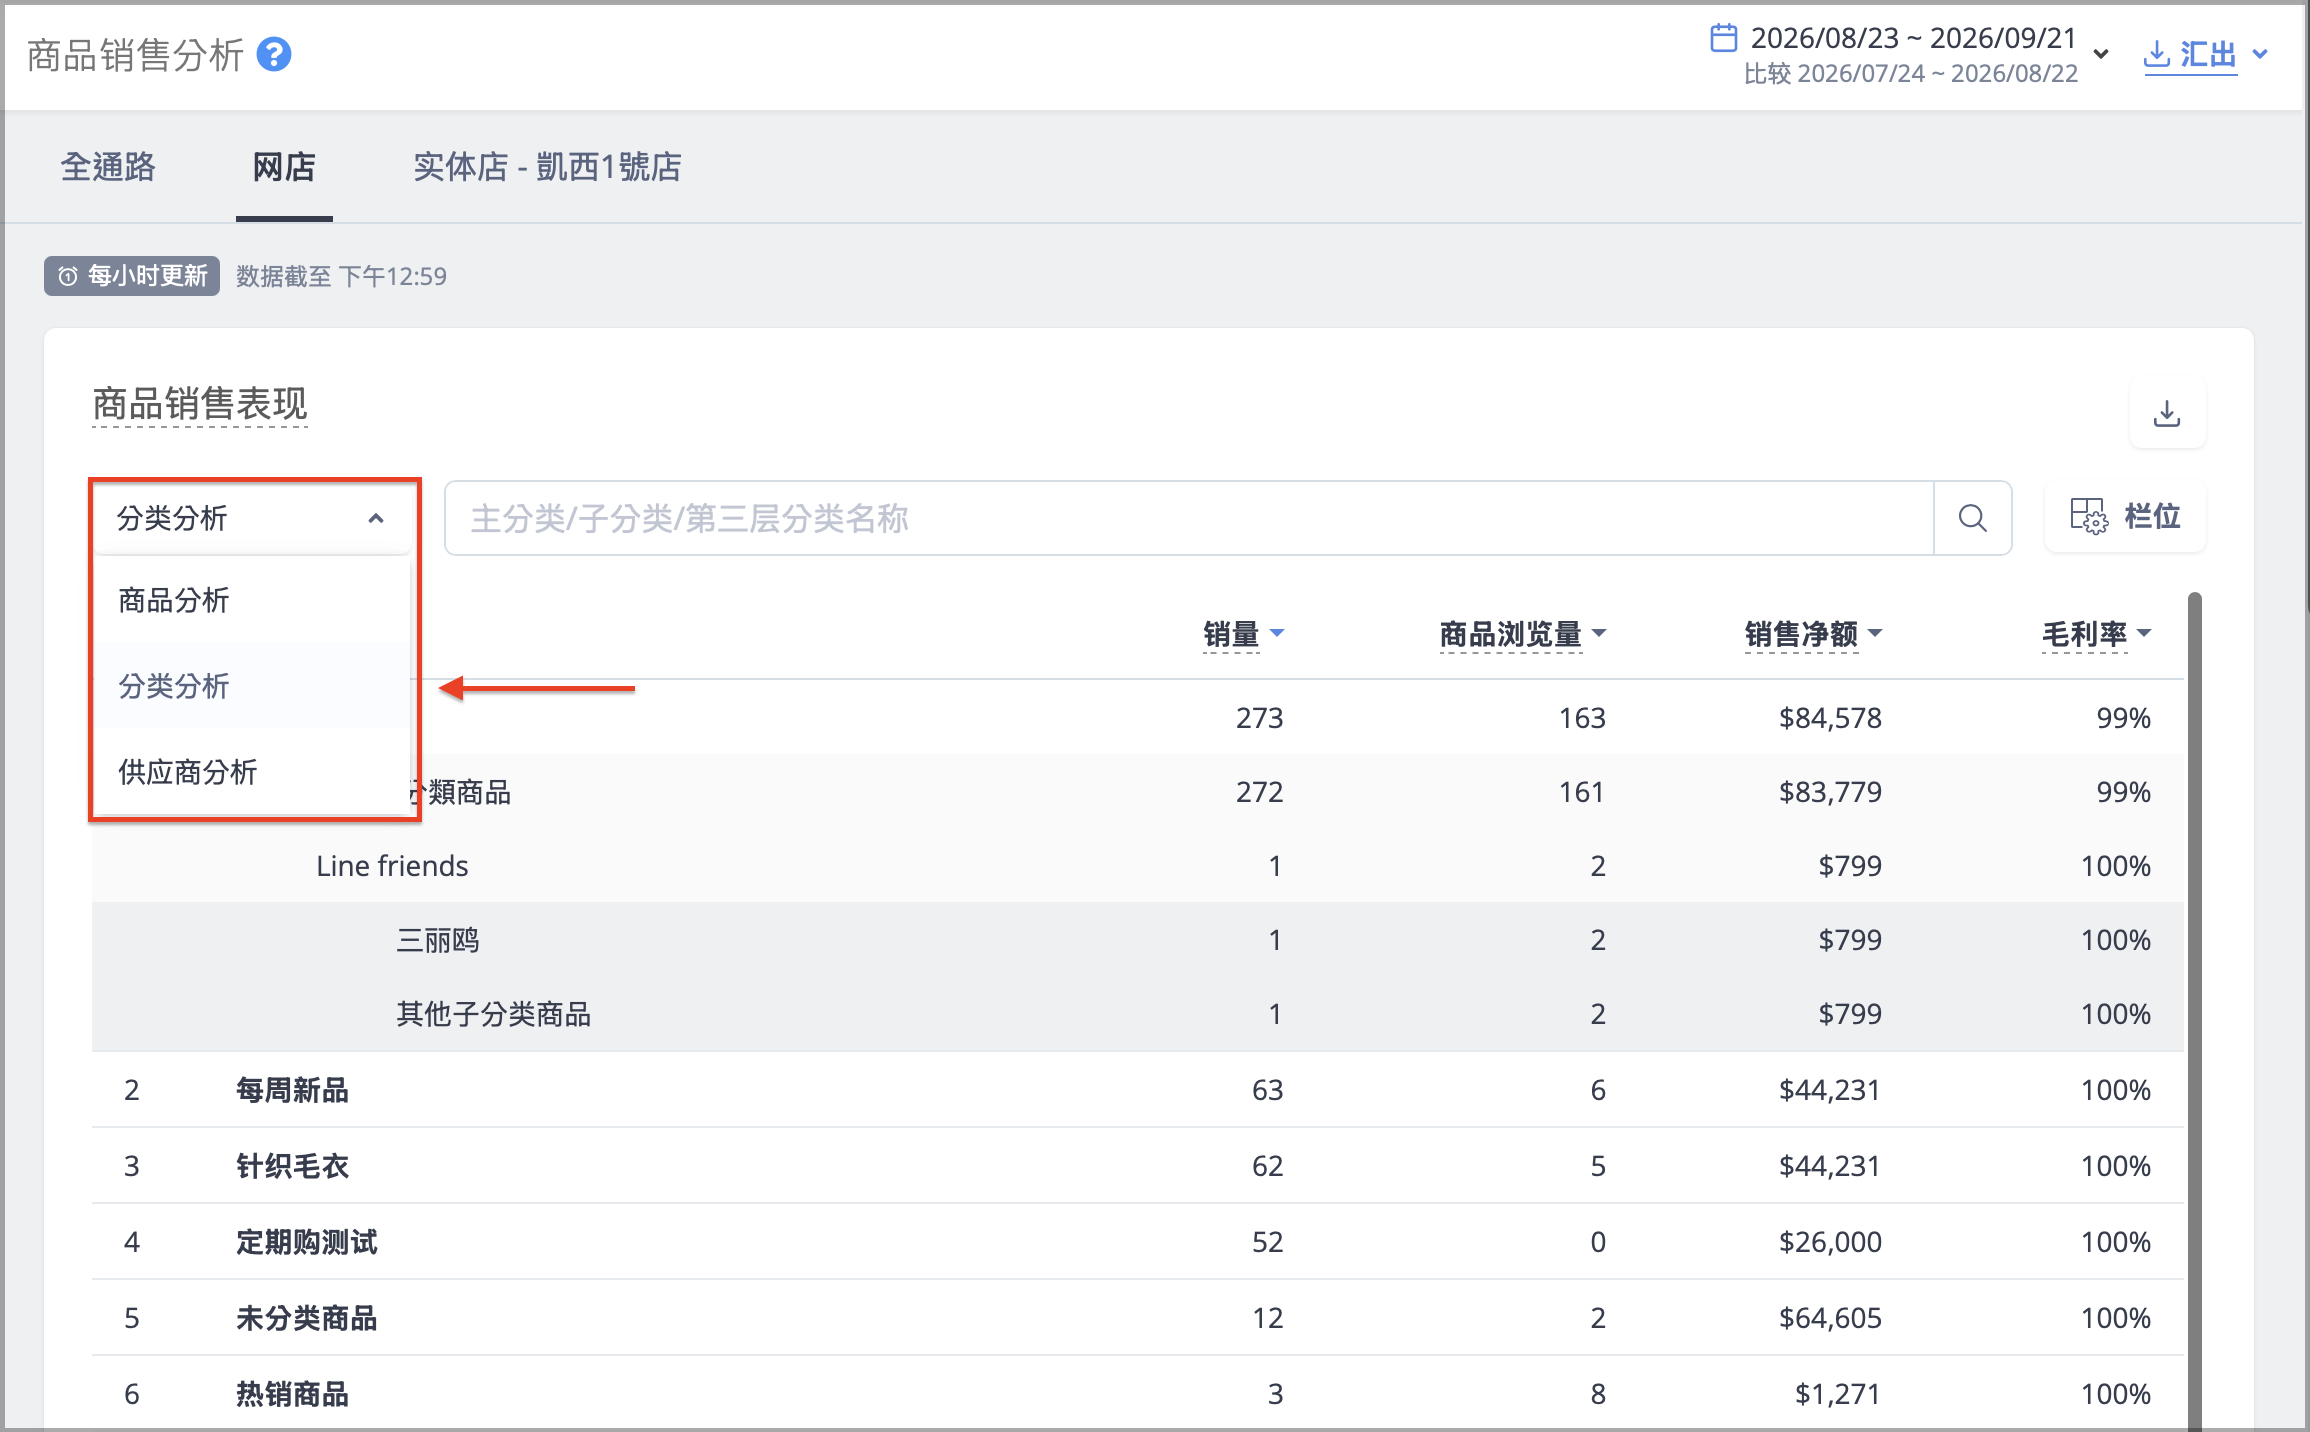Open the calendar date range picker icon
Image resolution: width=2310 pixels, height=1432 pixels.
[x=1723, y=38]
